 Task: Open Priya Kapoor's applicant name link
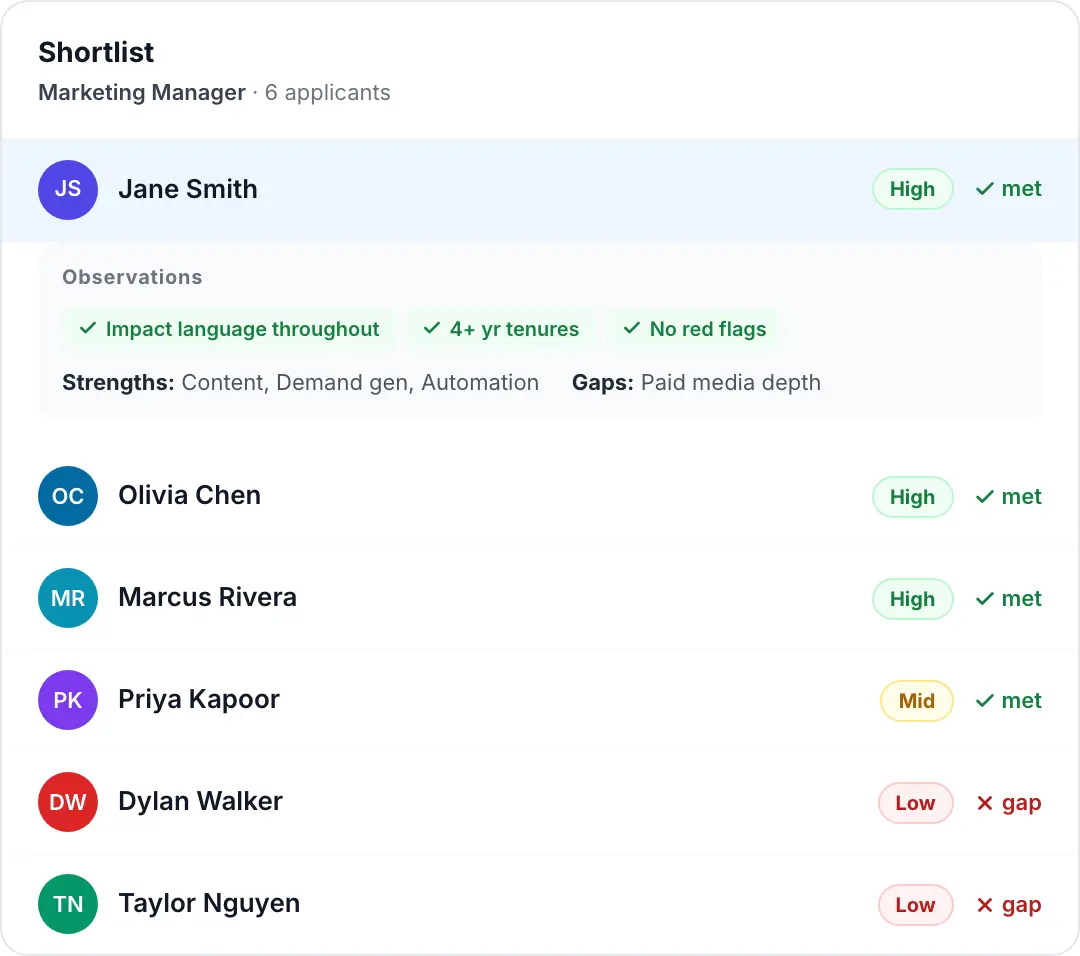pos(198,700)
